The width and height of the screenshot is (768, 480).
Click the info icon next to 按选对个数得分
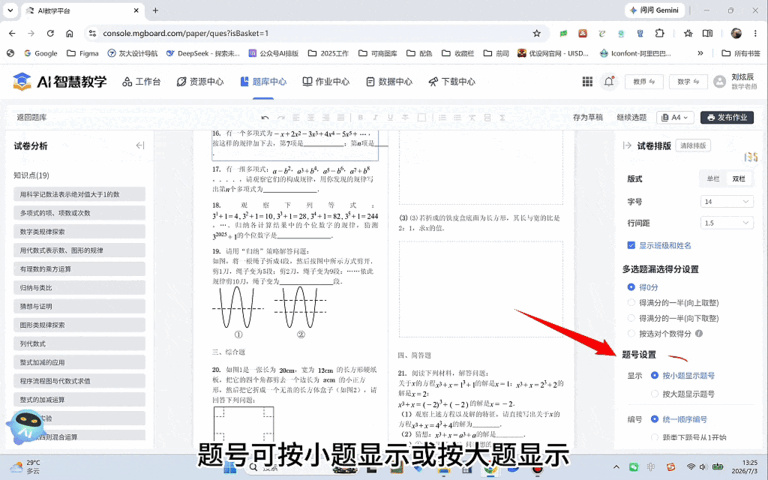click(699, 334)
